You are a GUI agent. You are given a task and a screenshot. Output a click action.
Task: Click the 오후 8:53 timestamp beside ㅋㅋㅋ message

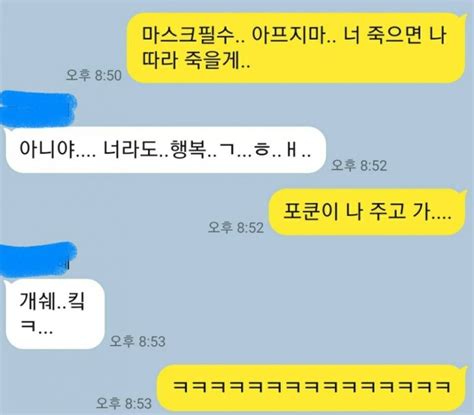pos(124,403)
